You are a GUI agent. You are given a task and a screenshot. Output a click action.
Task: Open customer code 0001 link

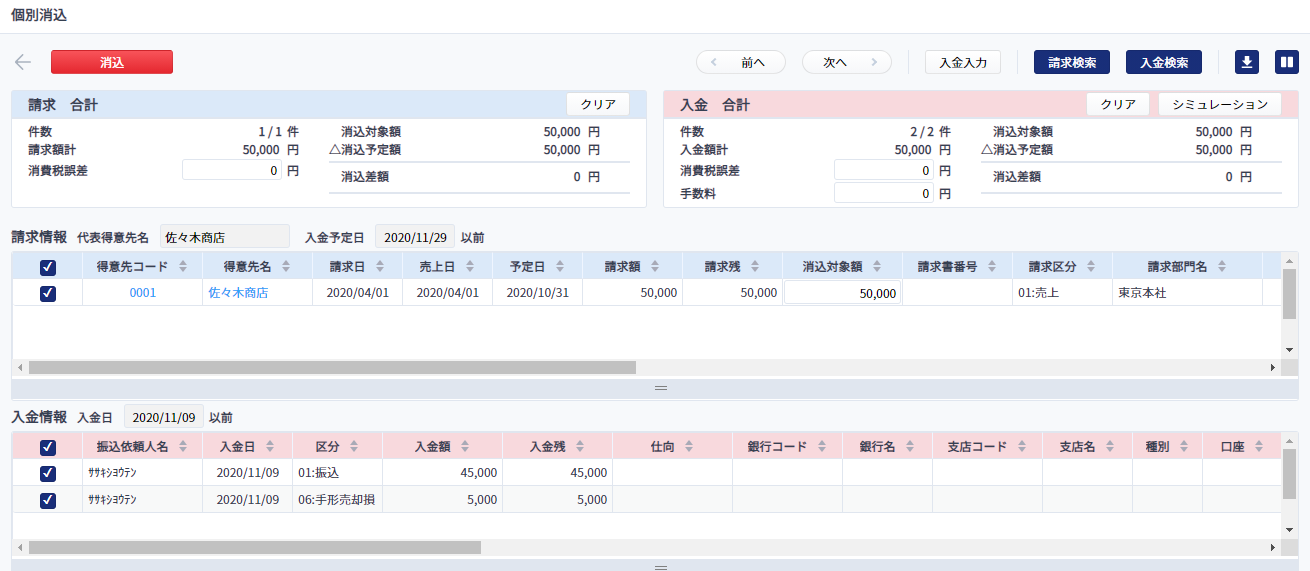pyautogui.click(x=143, y=293)
